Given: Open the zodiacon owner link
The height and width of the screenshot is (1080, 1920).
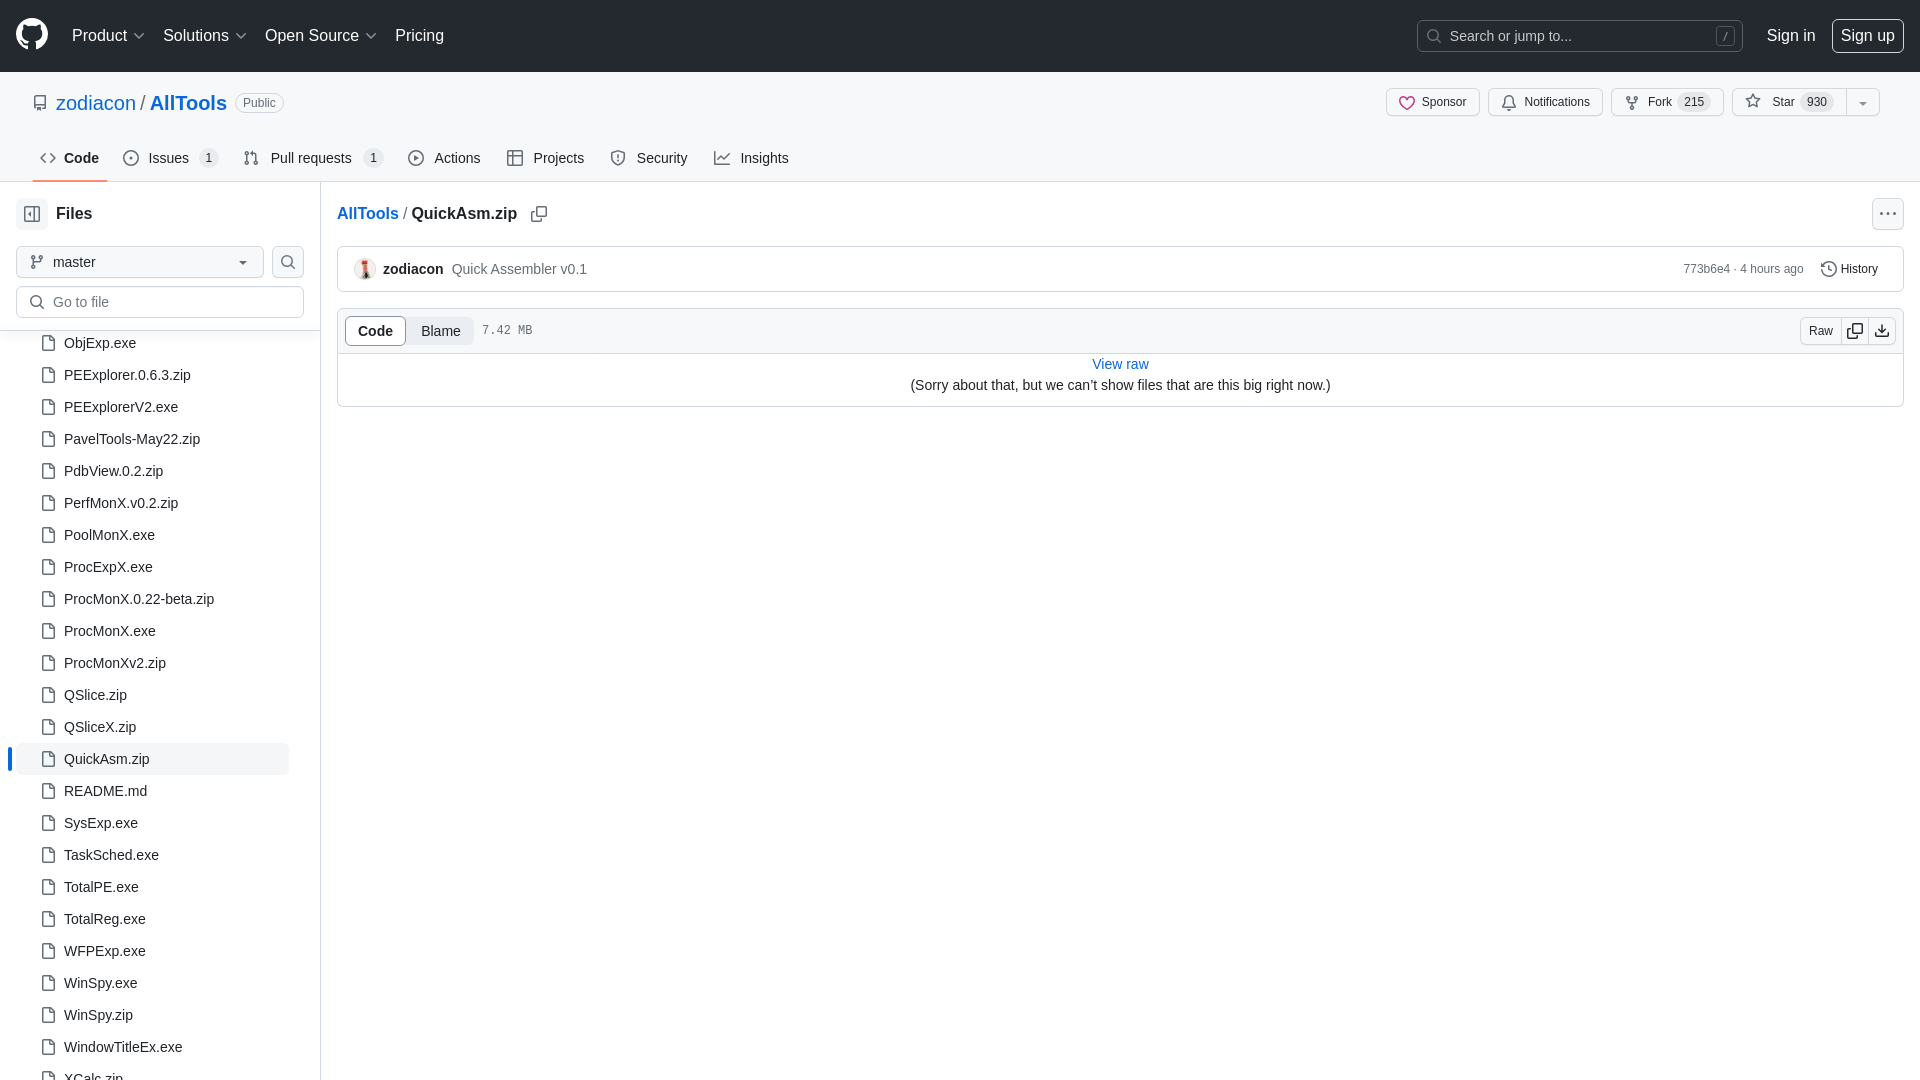Looking at the screenshot, I should tap(96, 103).
